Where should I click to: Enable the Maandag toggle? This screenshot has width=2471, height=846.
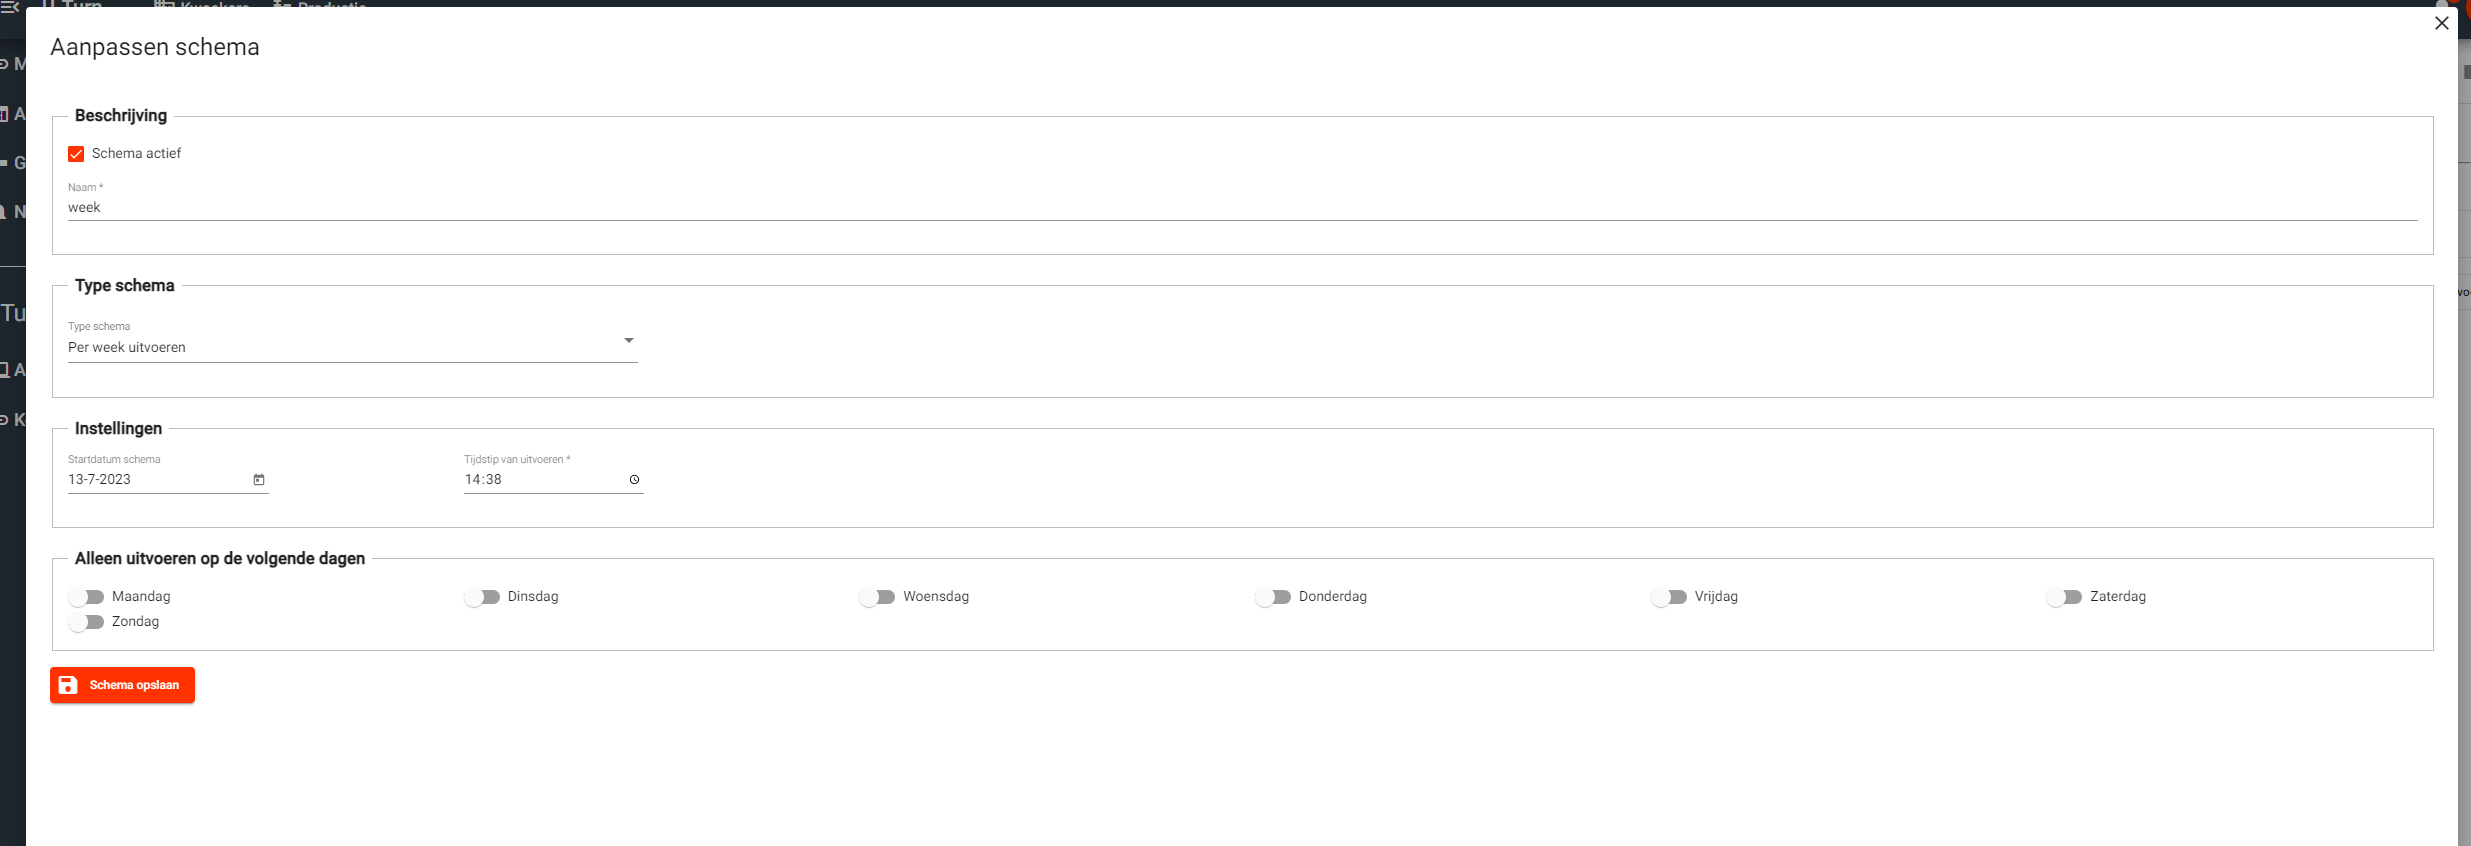(x=87, y=597)
